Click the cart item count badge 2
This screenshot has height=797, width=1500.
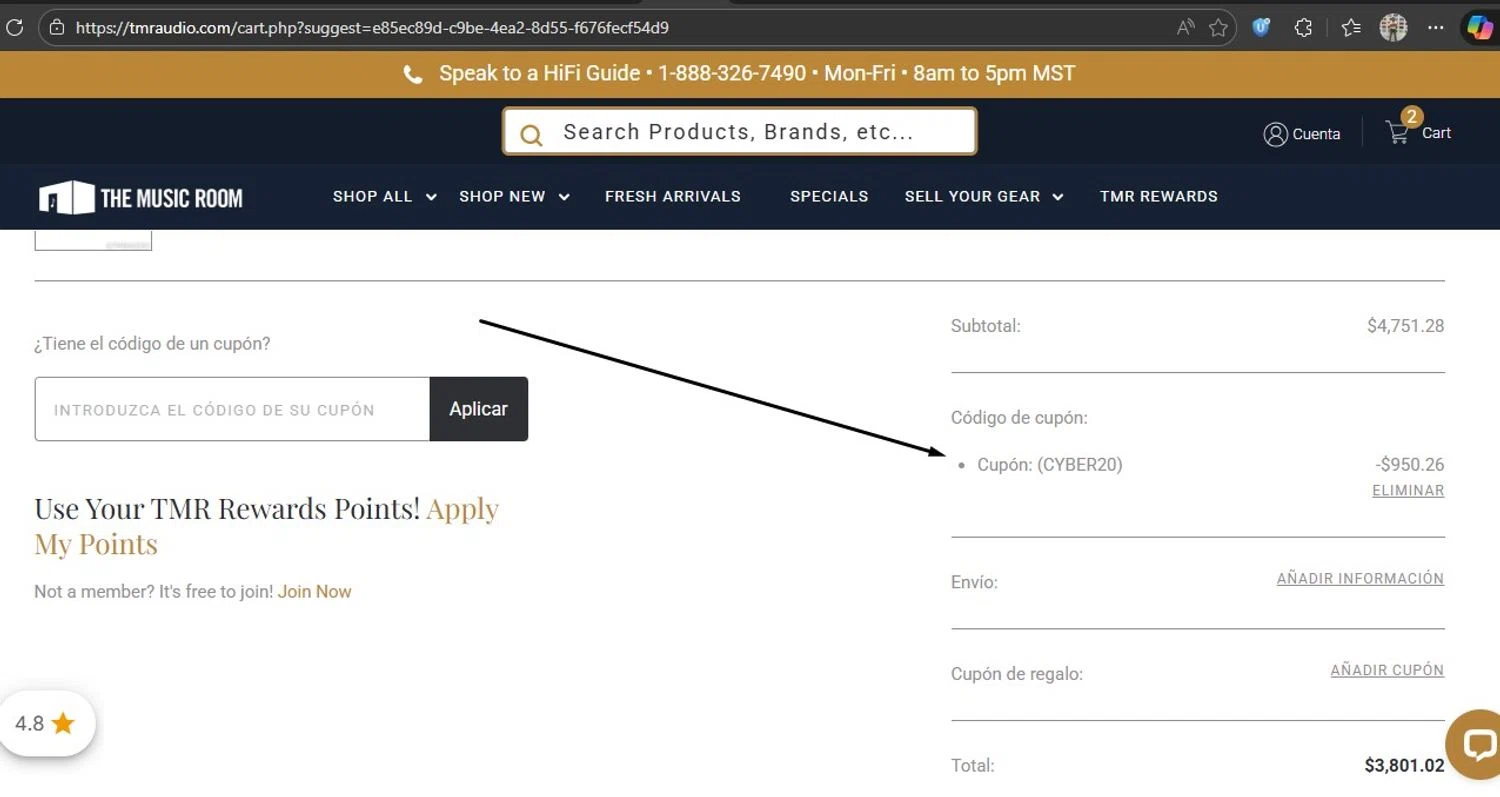1411,117
